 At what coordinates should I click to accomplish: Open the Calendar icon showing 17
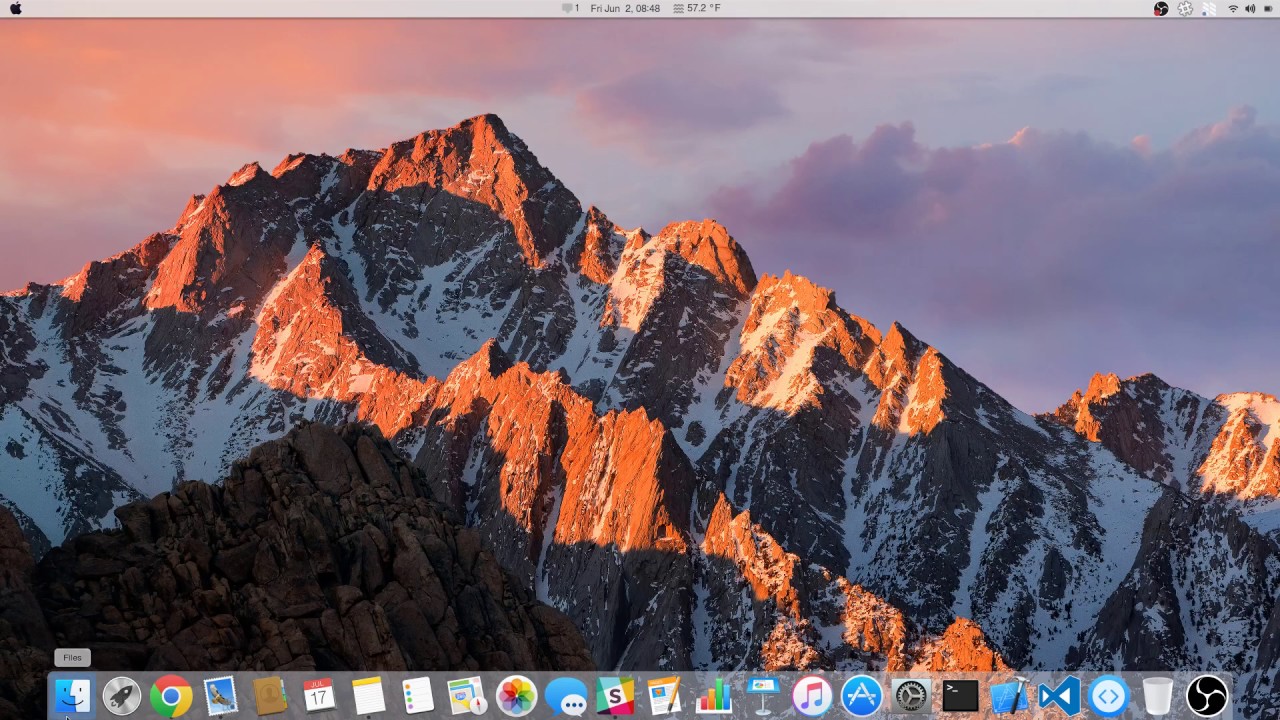[x=319, y=696]
